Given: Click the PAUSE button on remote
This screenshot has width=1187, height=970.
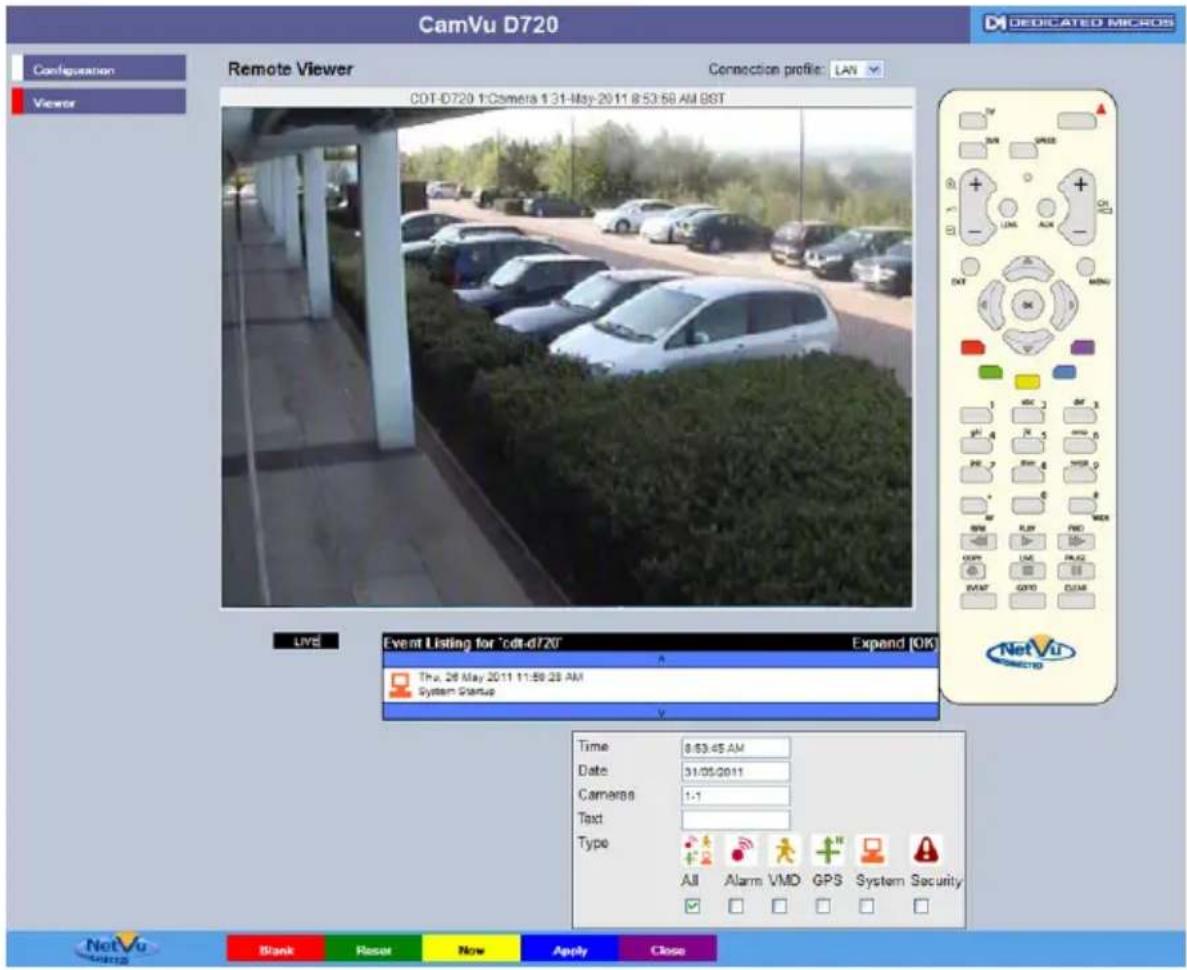Looking at the screenshot, I should [x=1076, y=571].
